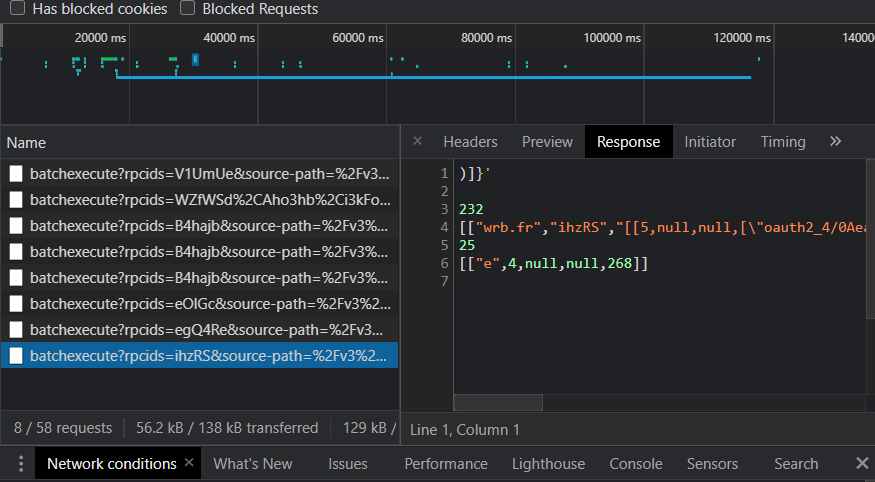This screenshot has width=875, height=482.
Task: Toggle the Blocked Requests checkbox
Action: coord(188,9)
